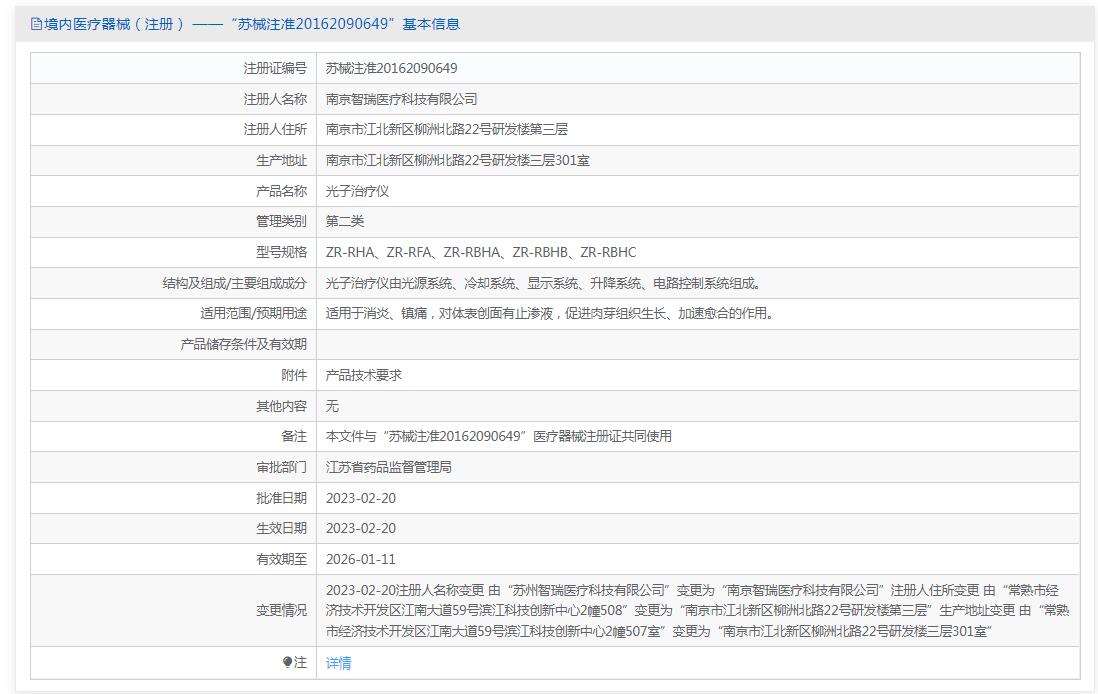1098x694 pixels.
Task: Click the 生效日期 value 2023-02-20
Action: pyautogui.click(x=361, y=529)
